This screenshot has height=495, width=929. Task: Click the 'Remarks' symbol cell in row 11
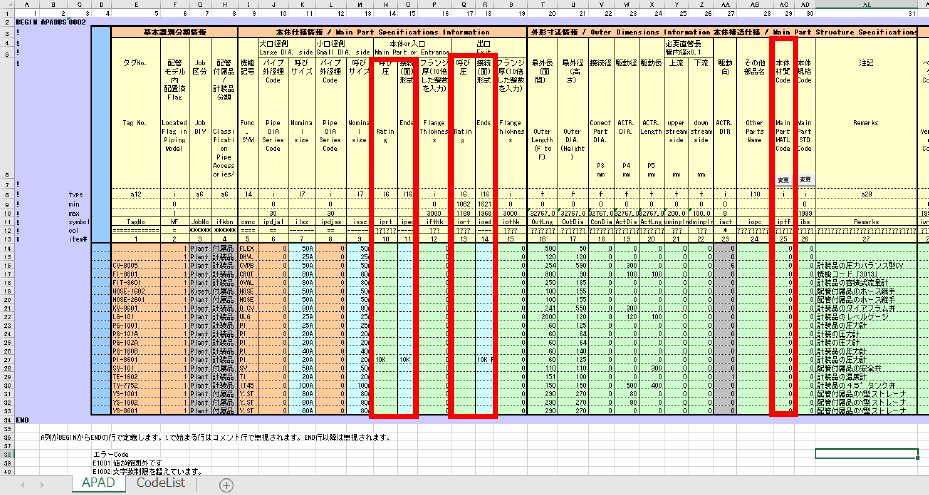[866, 222]
